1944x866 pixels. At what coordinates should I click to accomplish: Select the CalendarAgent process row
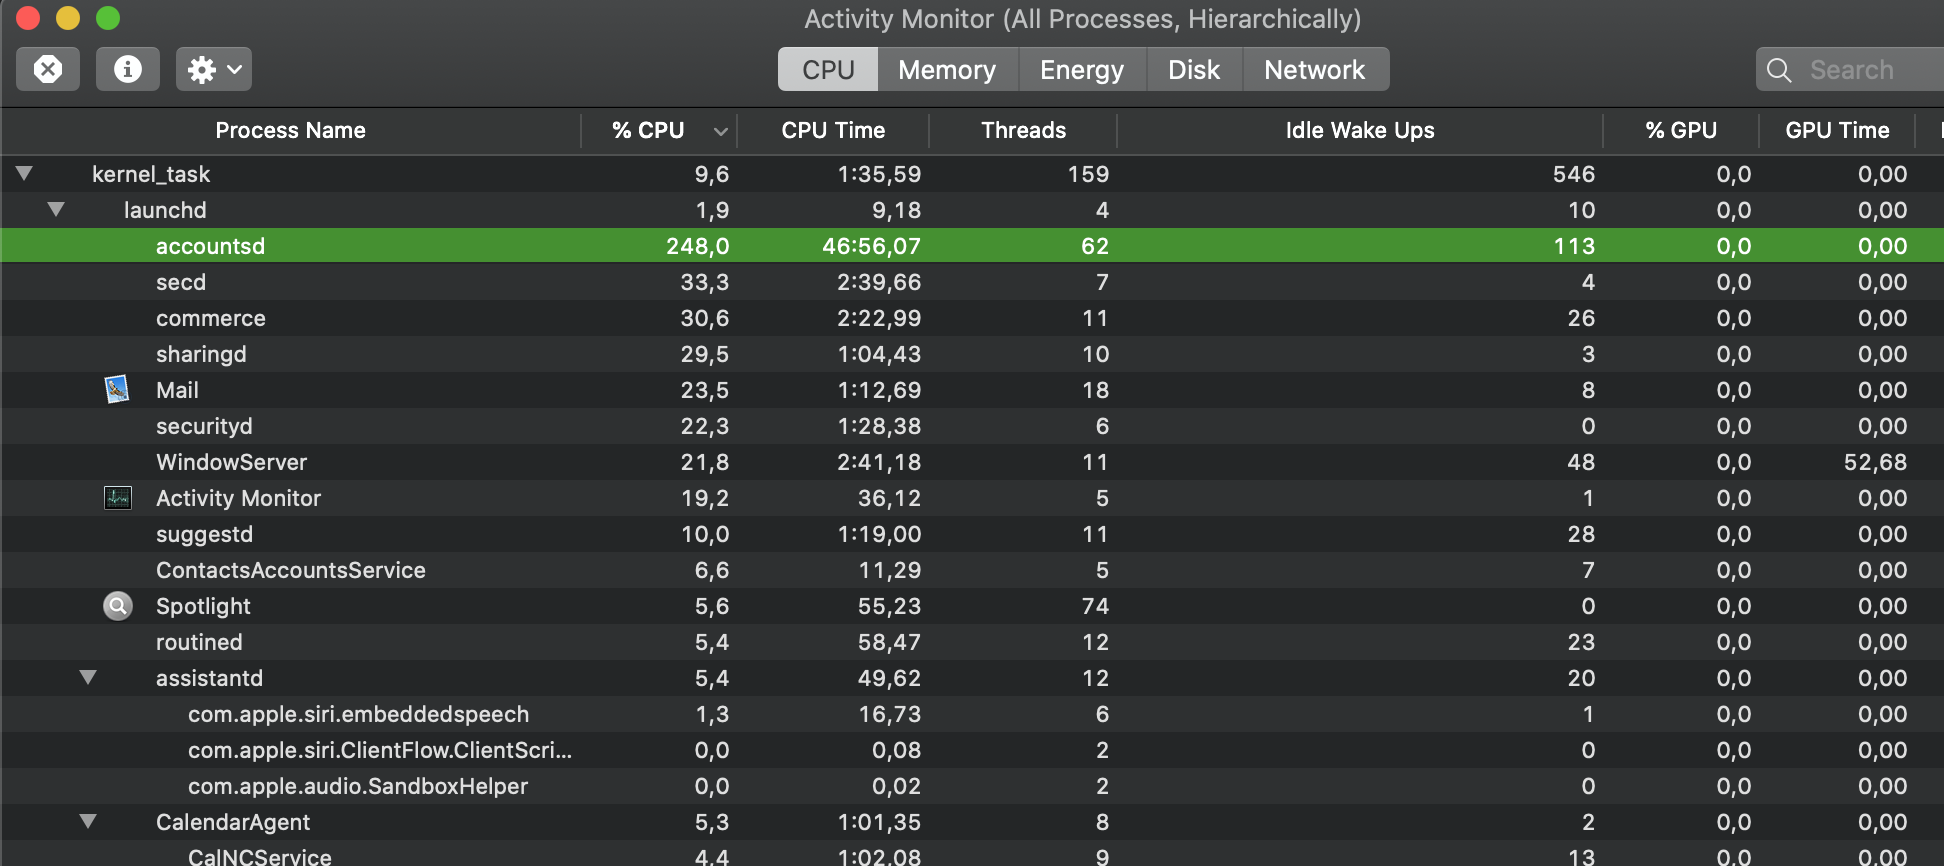[972, 821]
